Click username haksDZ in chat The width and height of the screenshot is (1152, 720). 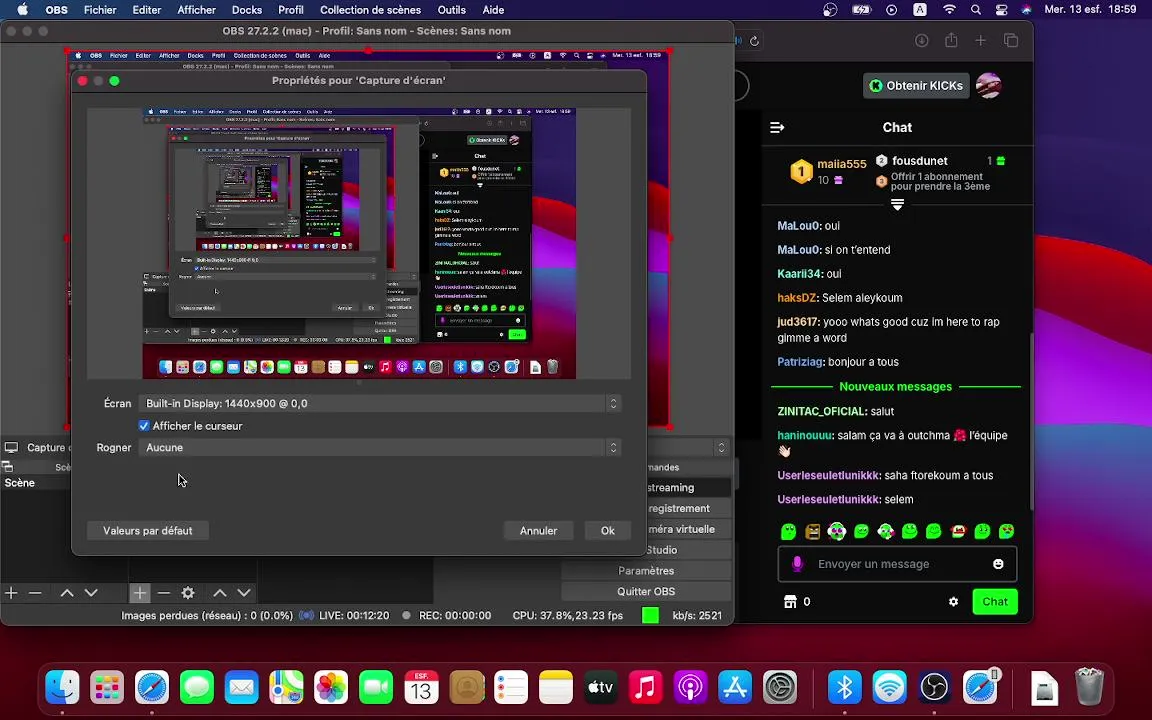[797, 298]
